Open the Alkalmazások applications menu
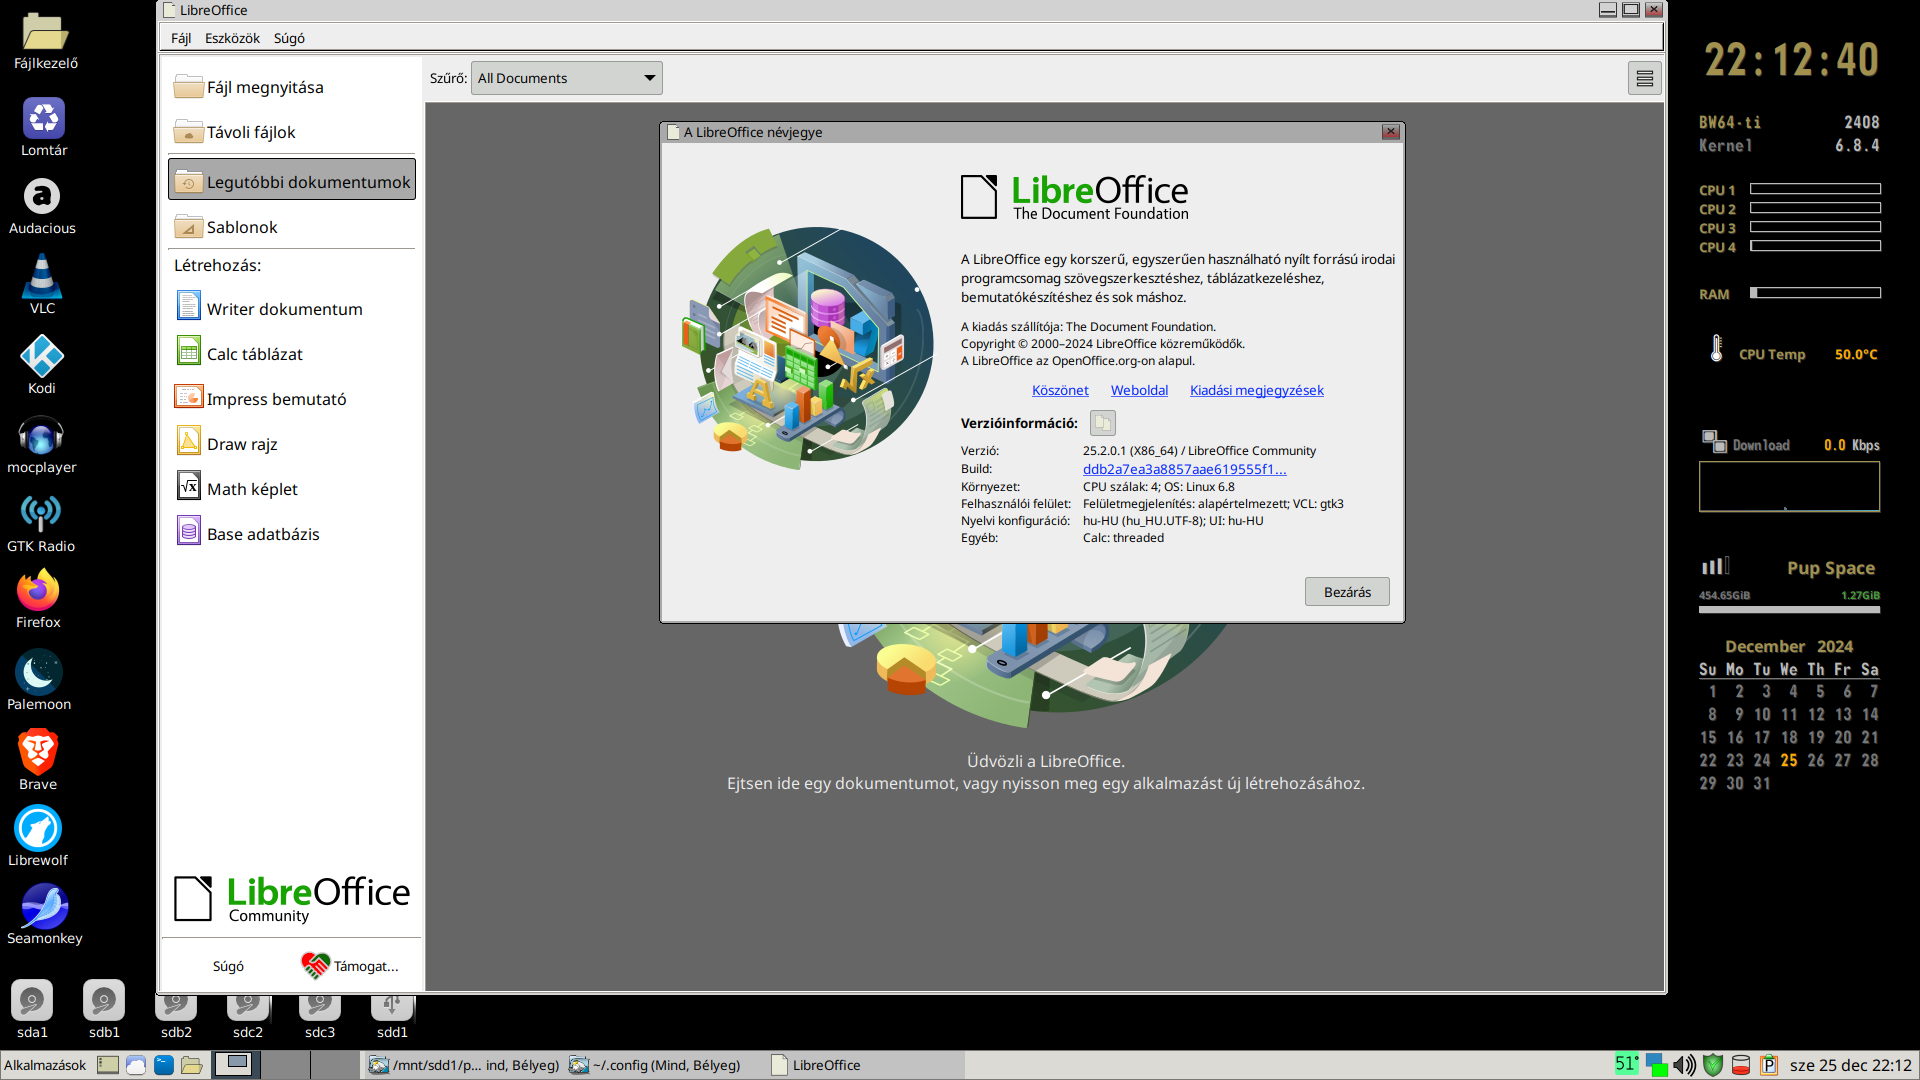Viewport: 1920px width, 1080px height. coord(45,1065)
